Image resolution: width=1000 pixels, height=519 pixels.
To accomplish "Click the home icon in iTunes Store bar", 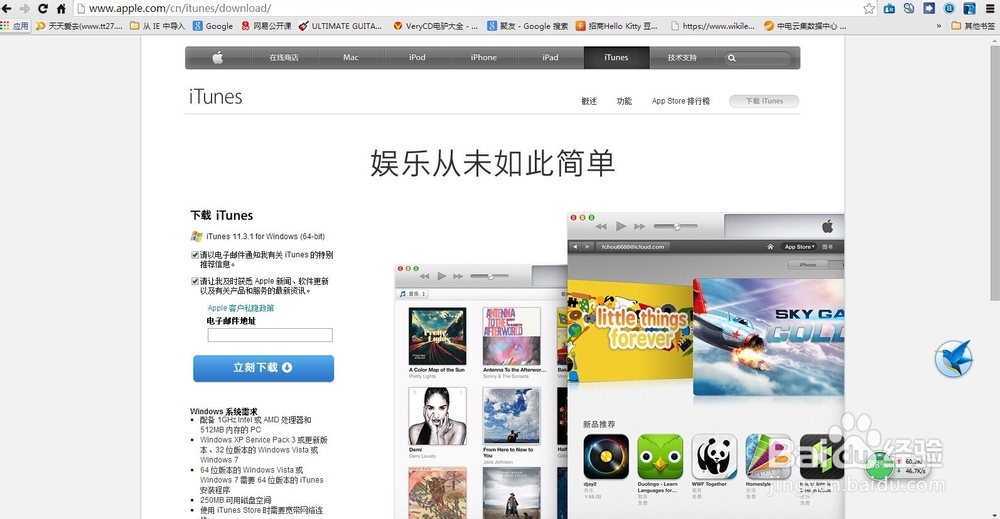I will click(770, 247).
